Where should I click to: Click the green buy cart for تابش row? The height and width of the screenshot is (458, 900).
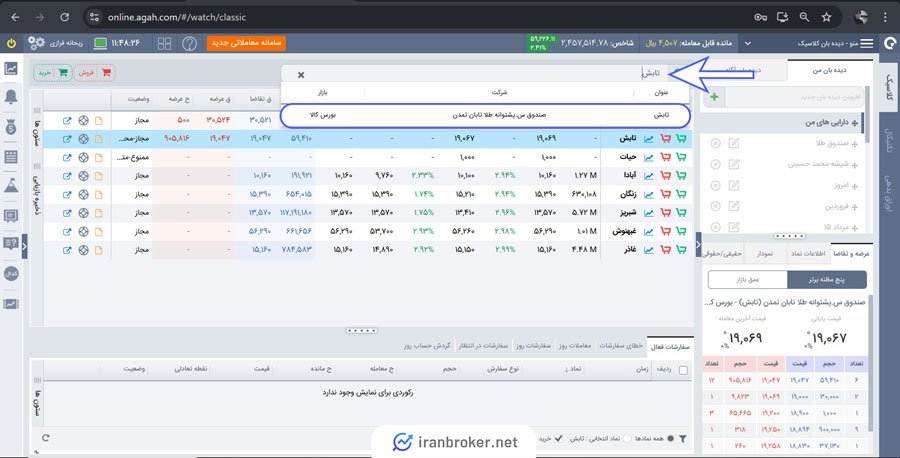tap(681, 138)
